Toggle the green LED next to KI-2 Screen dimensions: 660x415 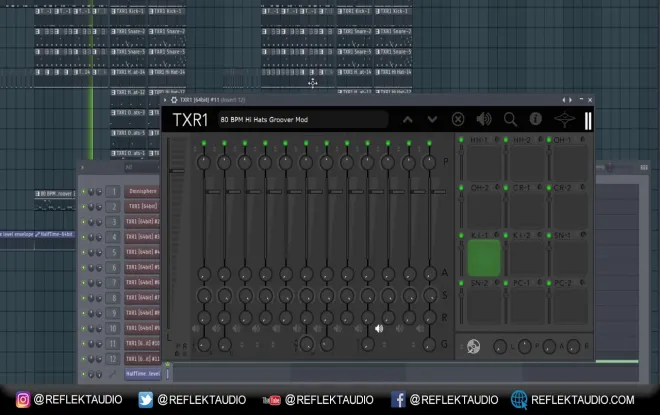(506, 235)
